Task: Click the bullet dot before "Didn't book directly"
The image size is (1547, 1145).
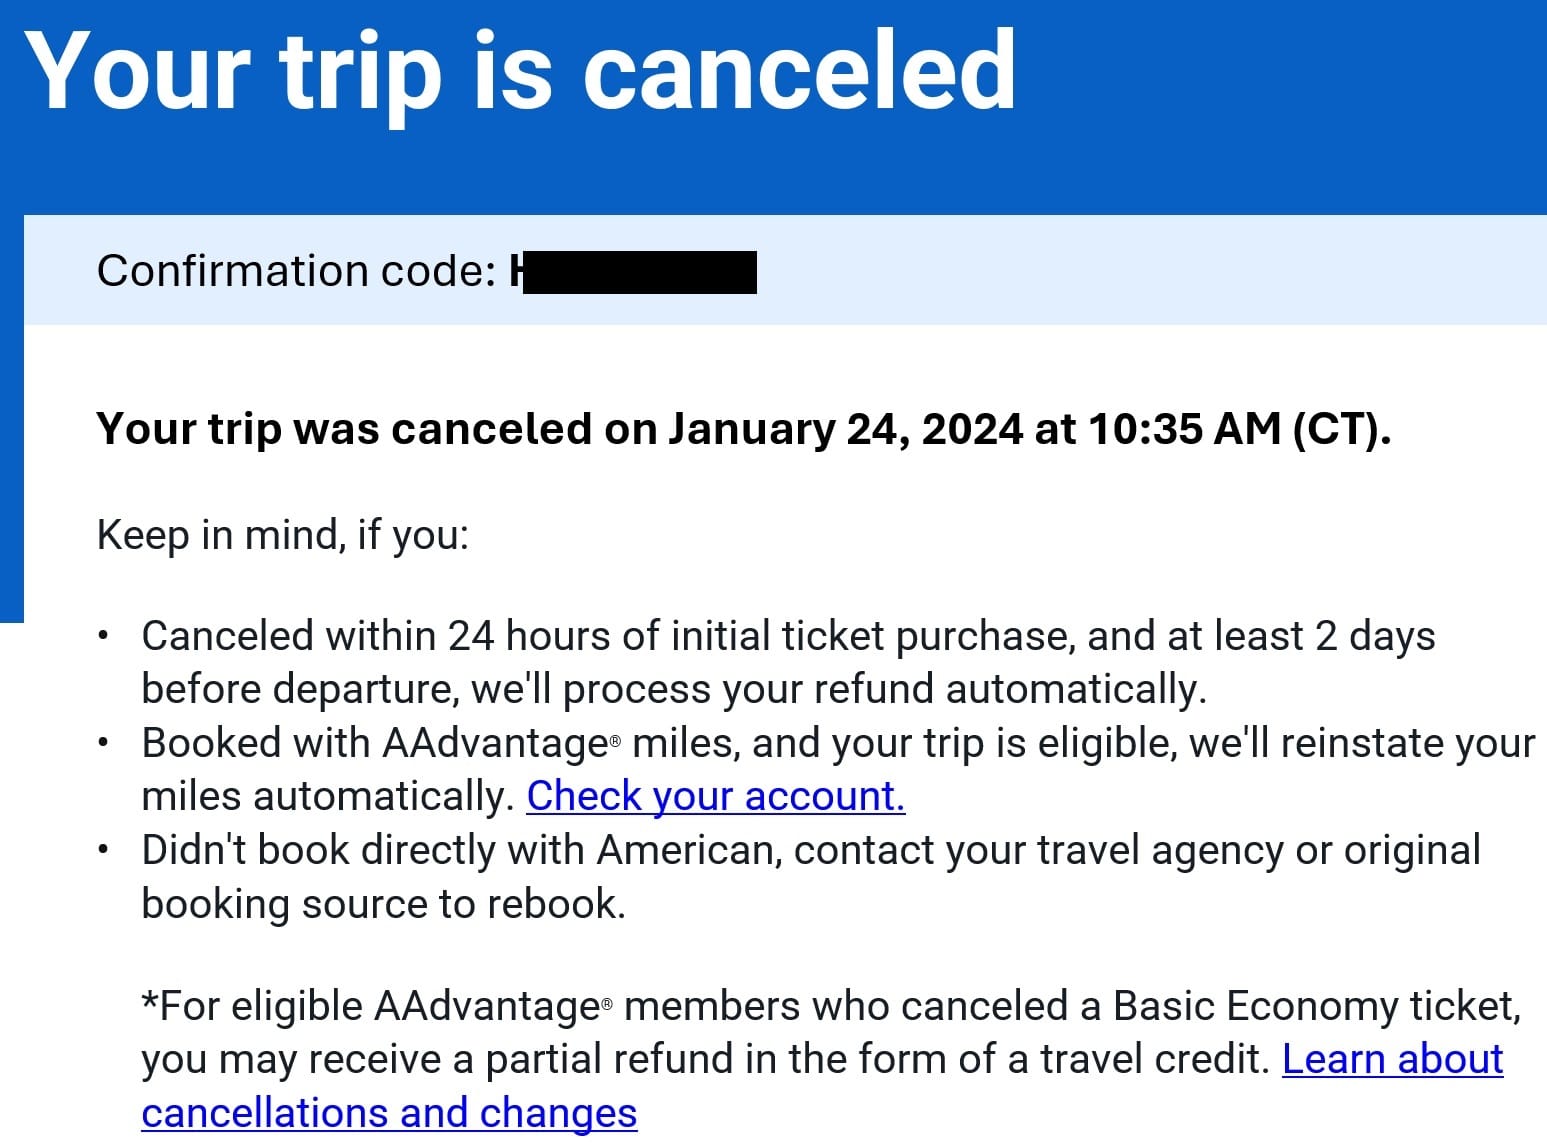Action: click(103, 850)
